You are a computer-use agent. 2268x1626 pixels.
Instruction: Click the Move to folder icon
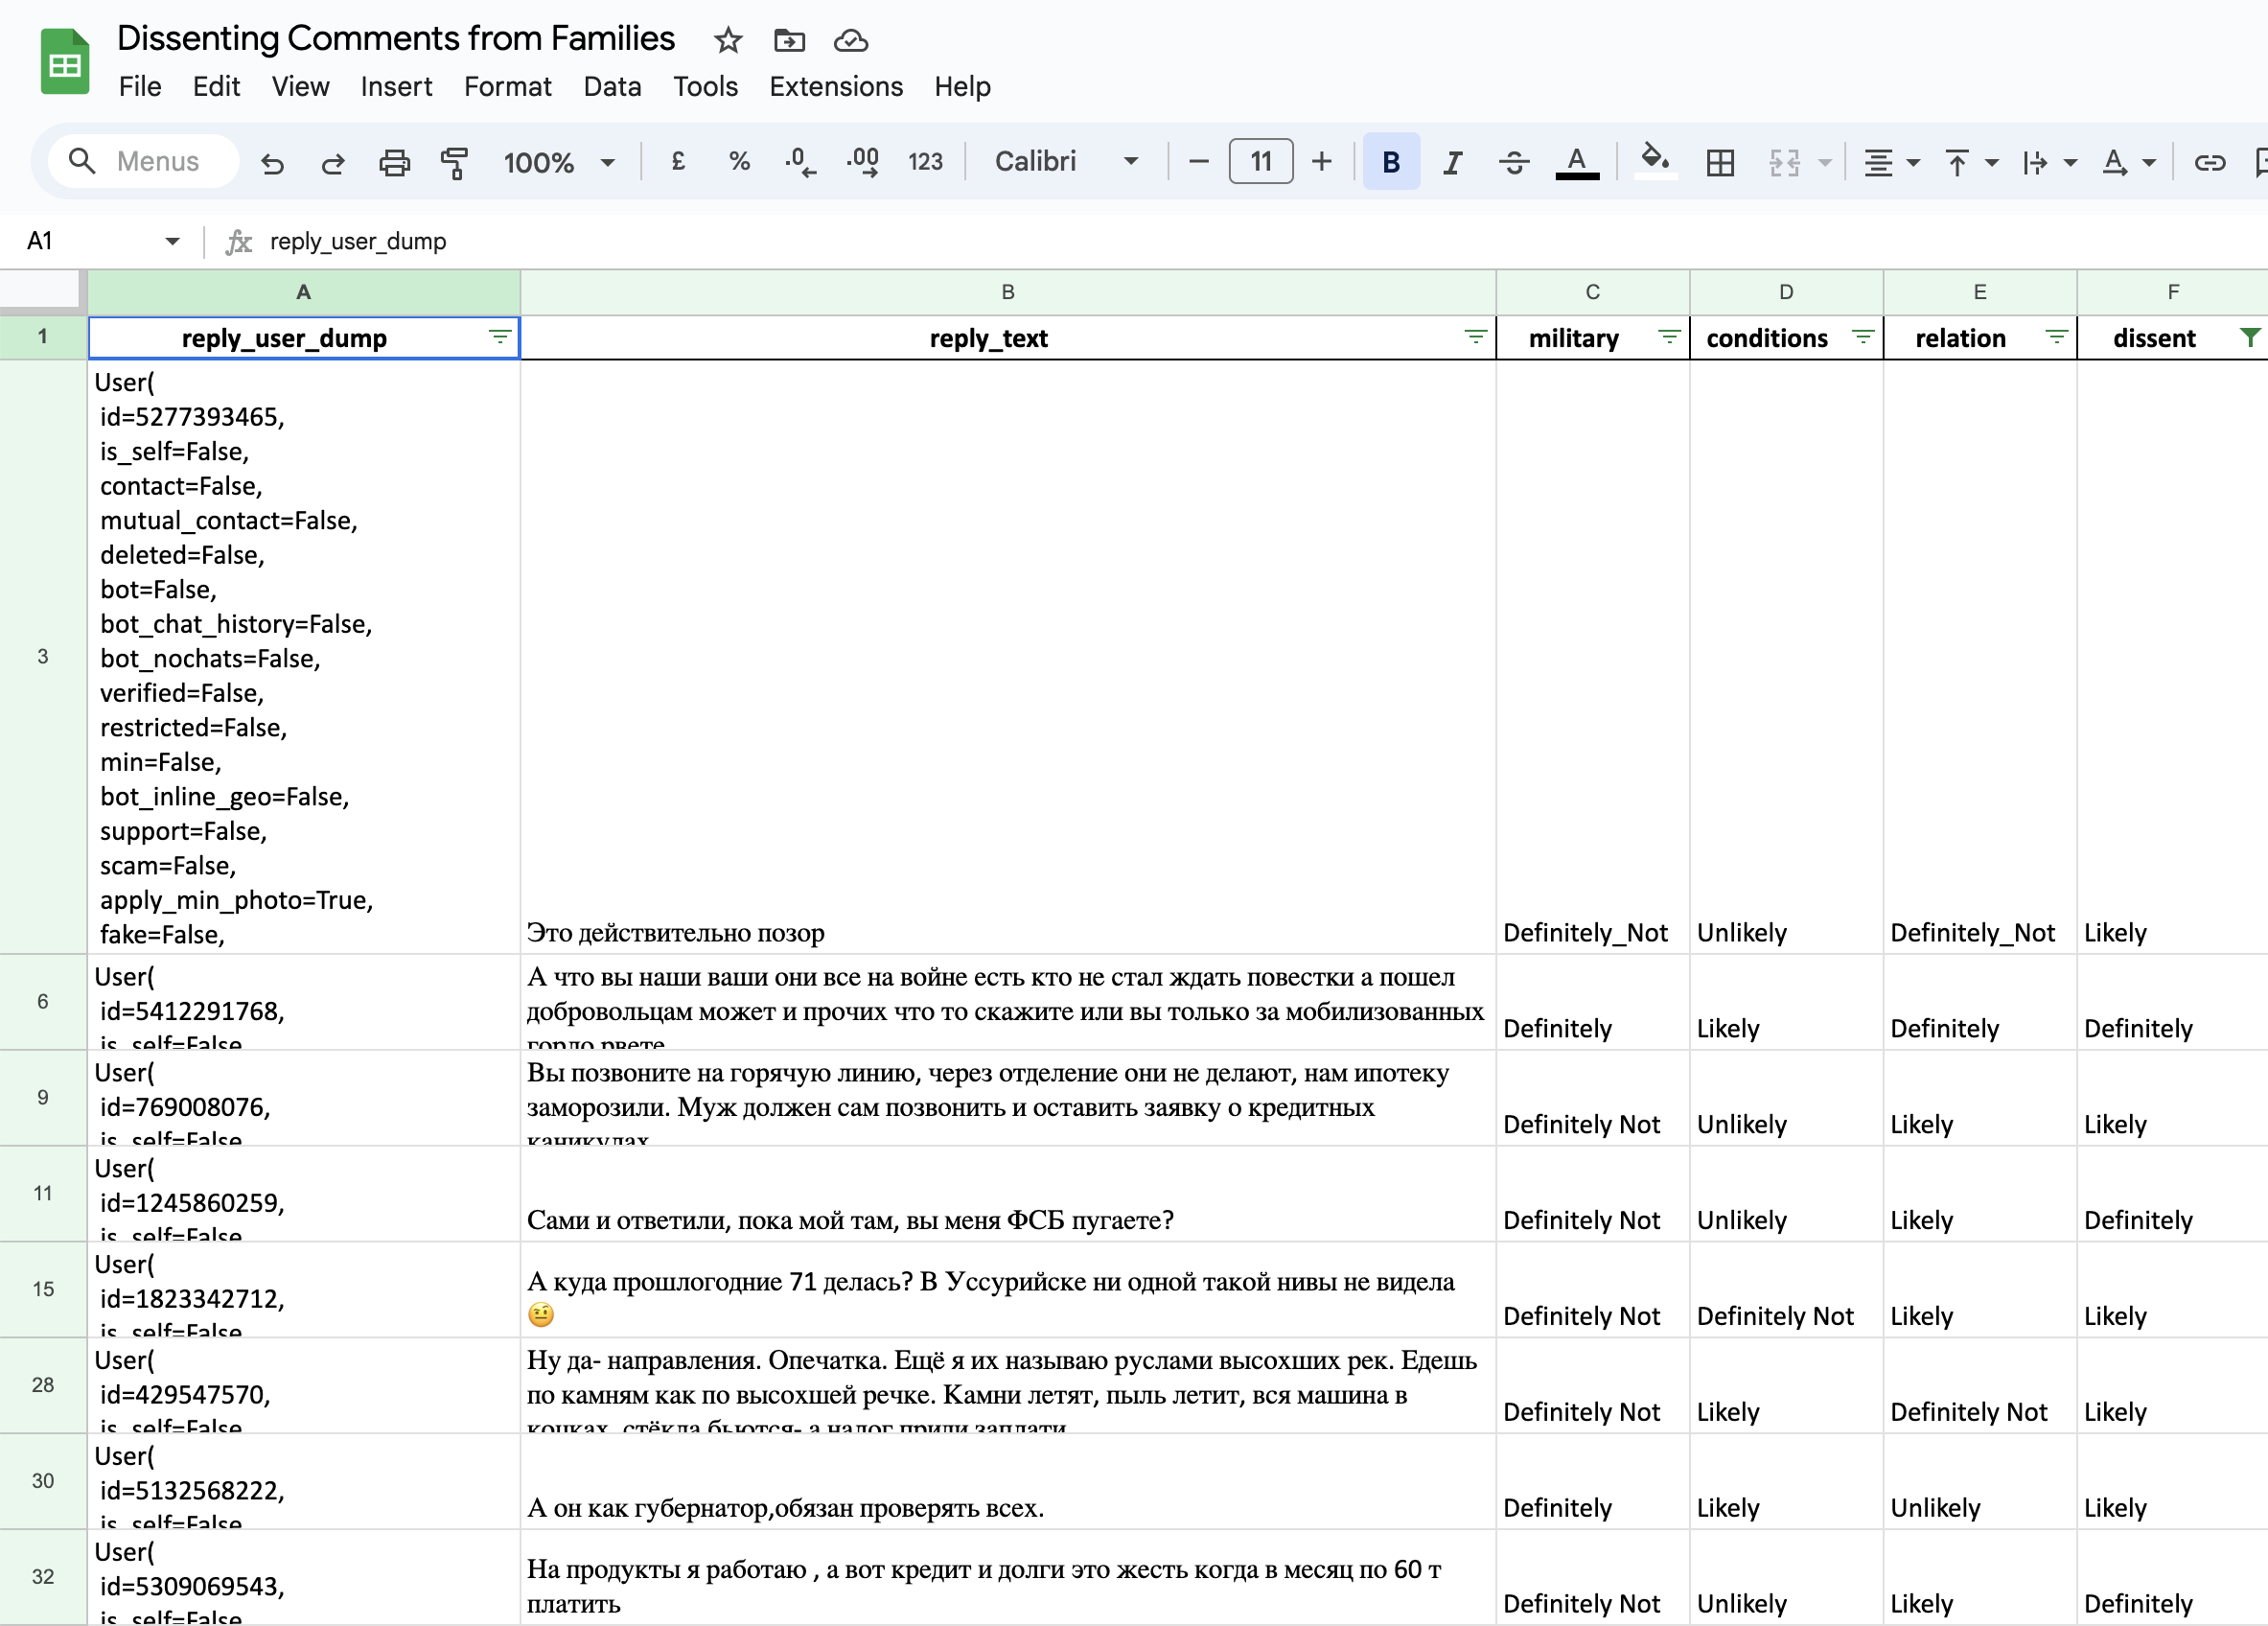[789, 40]
